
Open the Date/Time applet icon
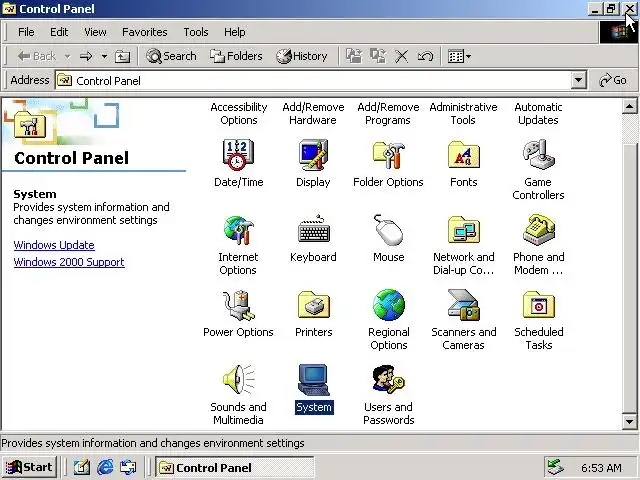tap(238, 155)
